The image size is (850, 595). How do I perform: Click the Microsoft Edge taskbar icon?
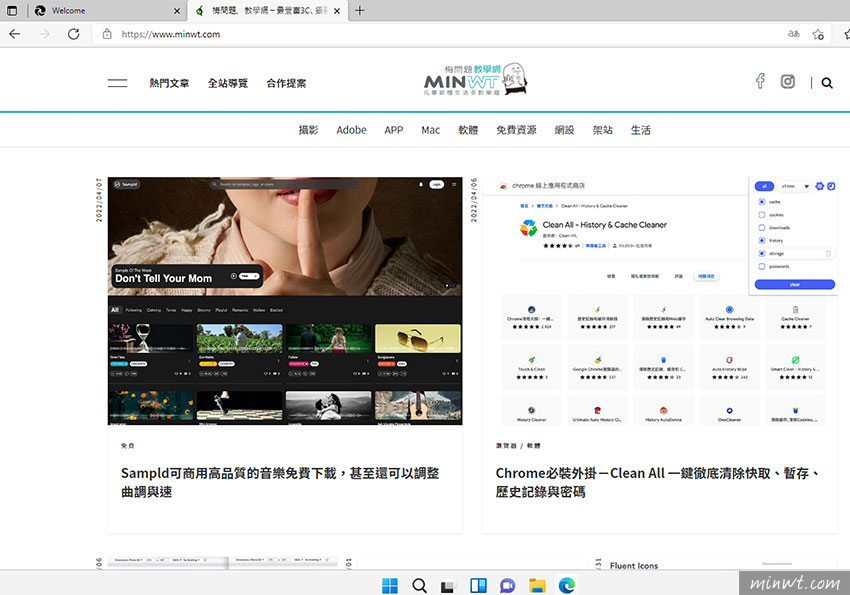566,585
